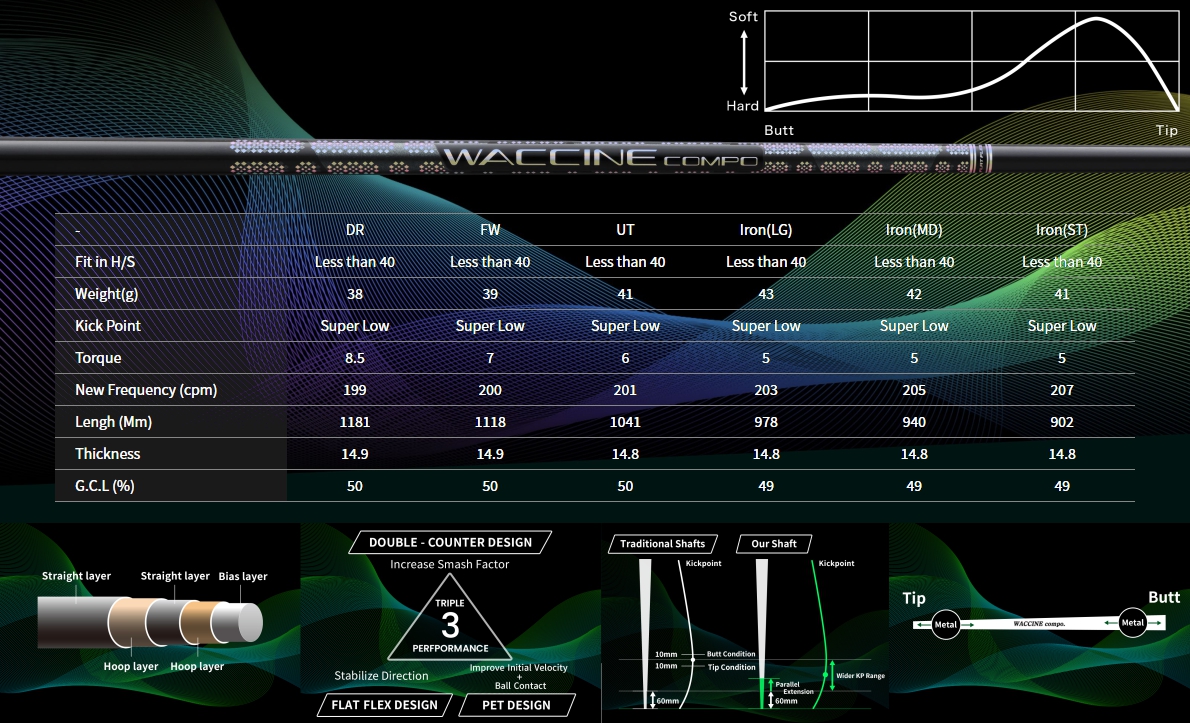
Task: Click the G.C.L value 50 under FW
Action: 490,486
